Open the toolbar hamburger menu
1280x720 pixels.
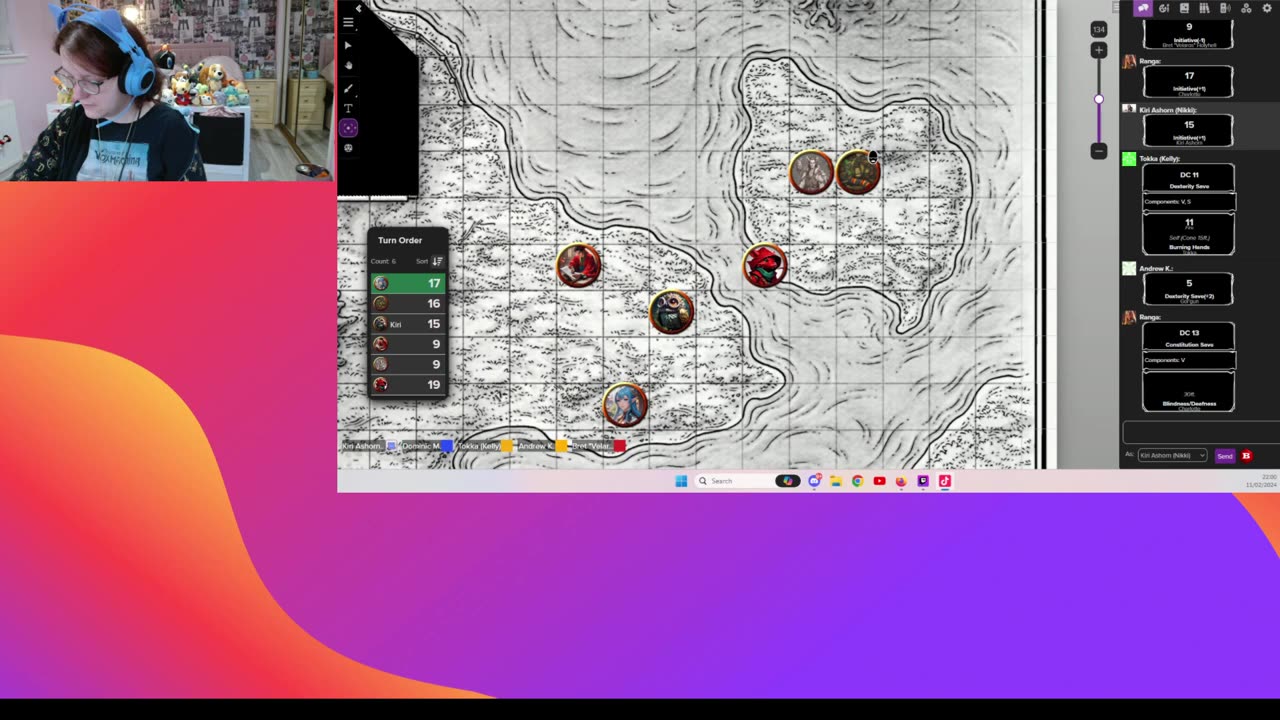click(348, 22)
